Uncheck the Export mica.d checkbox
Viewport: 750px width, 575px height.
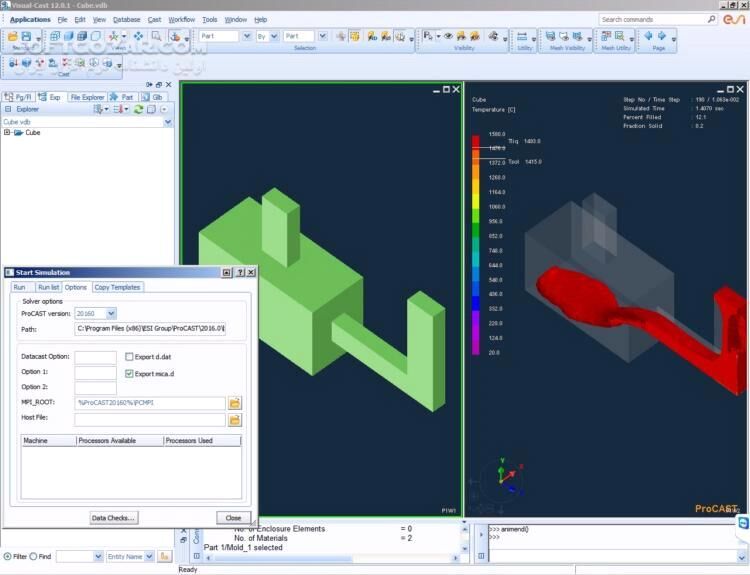coord(129,373)
